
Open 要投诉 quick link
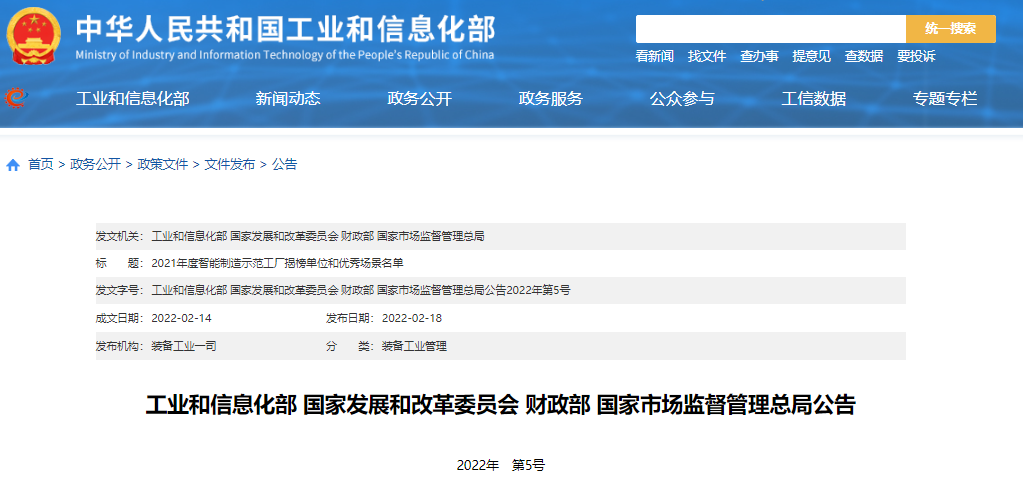pos(915,56)
